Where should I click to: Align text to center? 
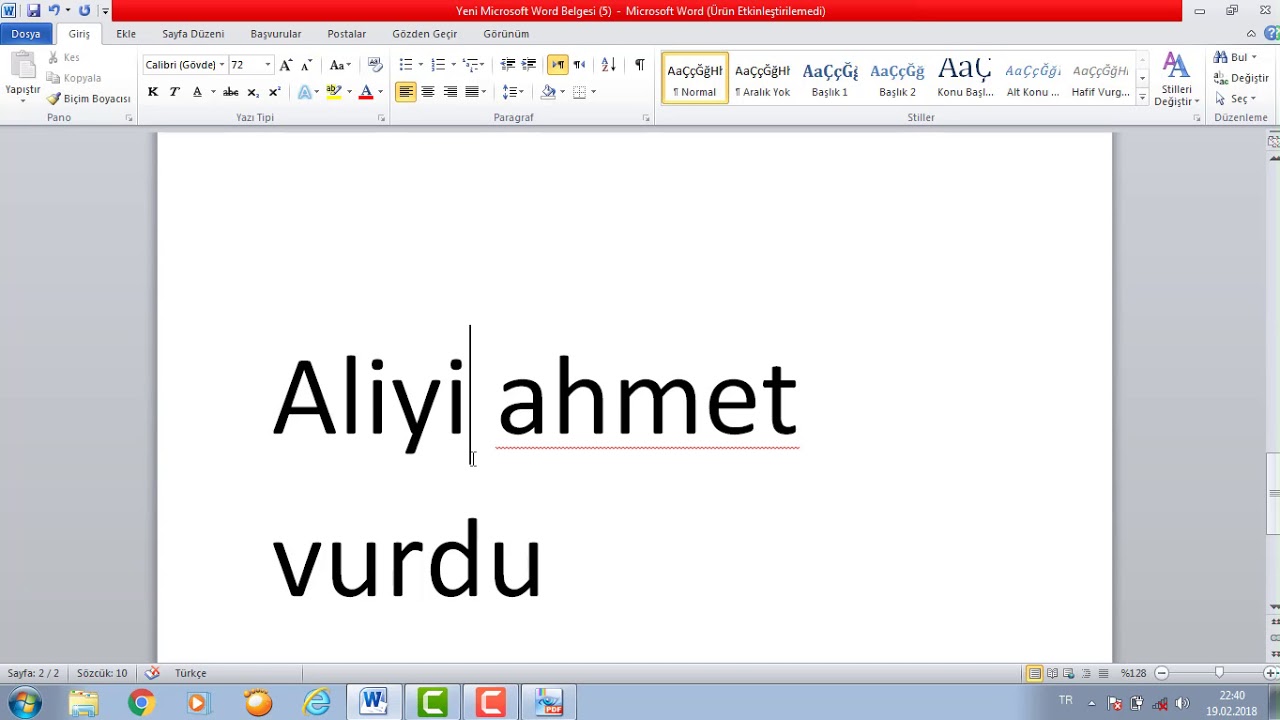428,92
